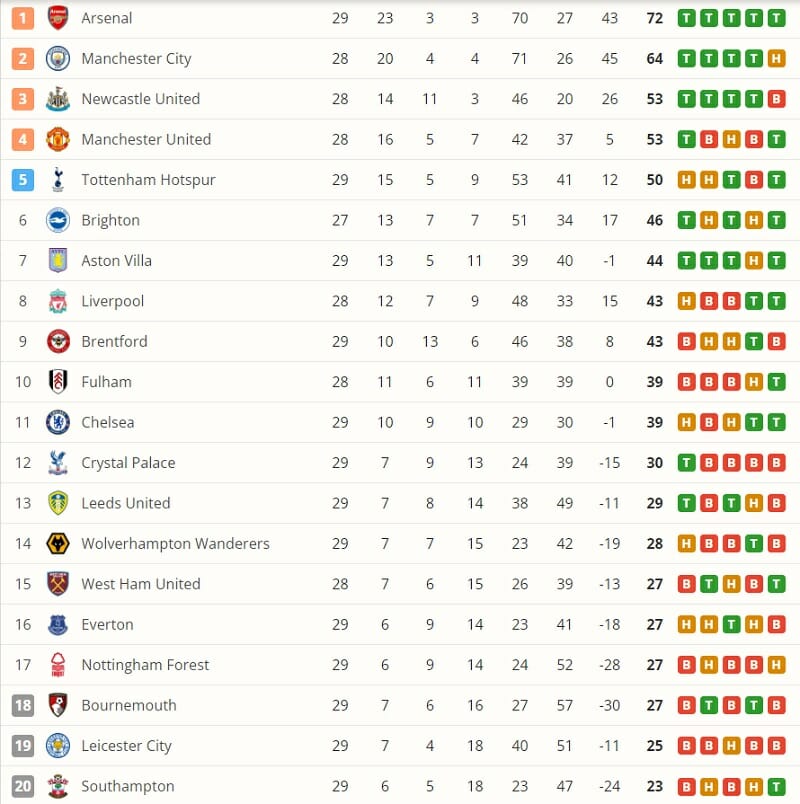The width and height of the screenshot is (800, 804).
Task: Go to the Nottingham Forest team page
Action: (x=145, y=665)
